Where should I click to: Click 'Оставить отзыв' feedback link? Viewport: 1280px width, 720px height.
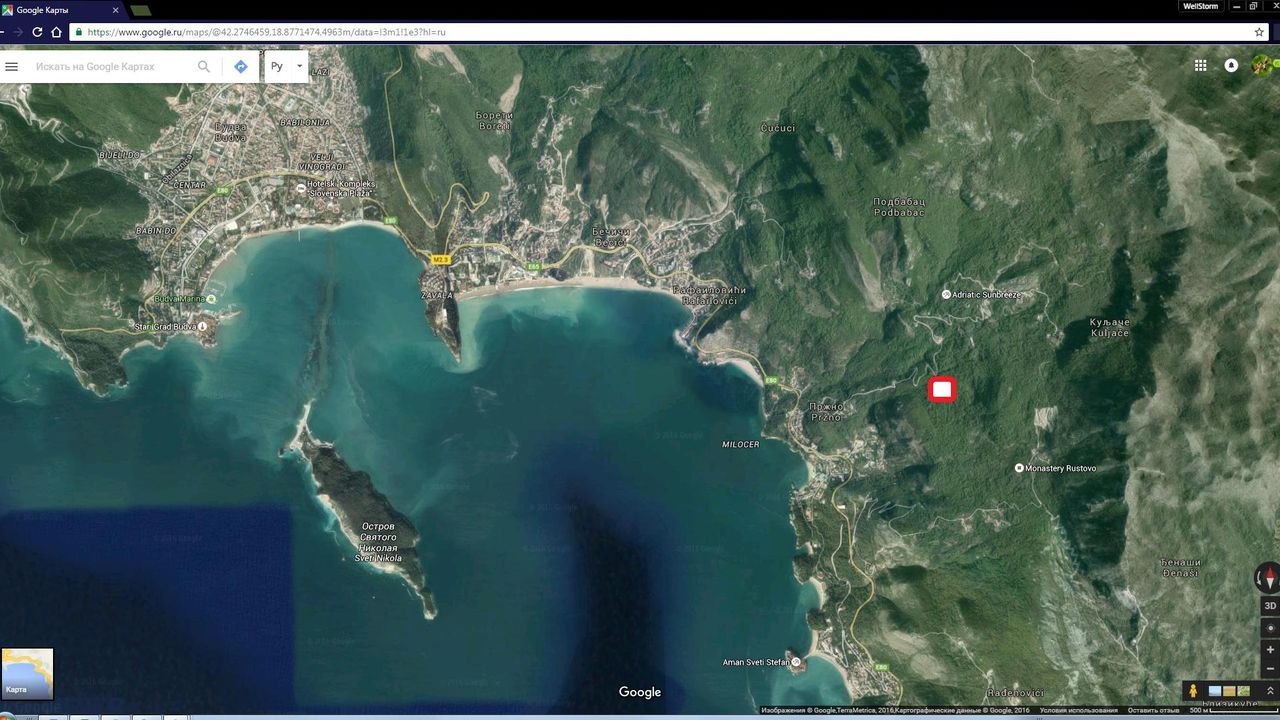pos(1154,711)
